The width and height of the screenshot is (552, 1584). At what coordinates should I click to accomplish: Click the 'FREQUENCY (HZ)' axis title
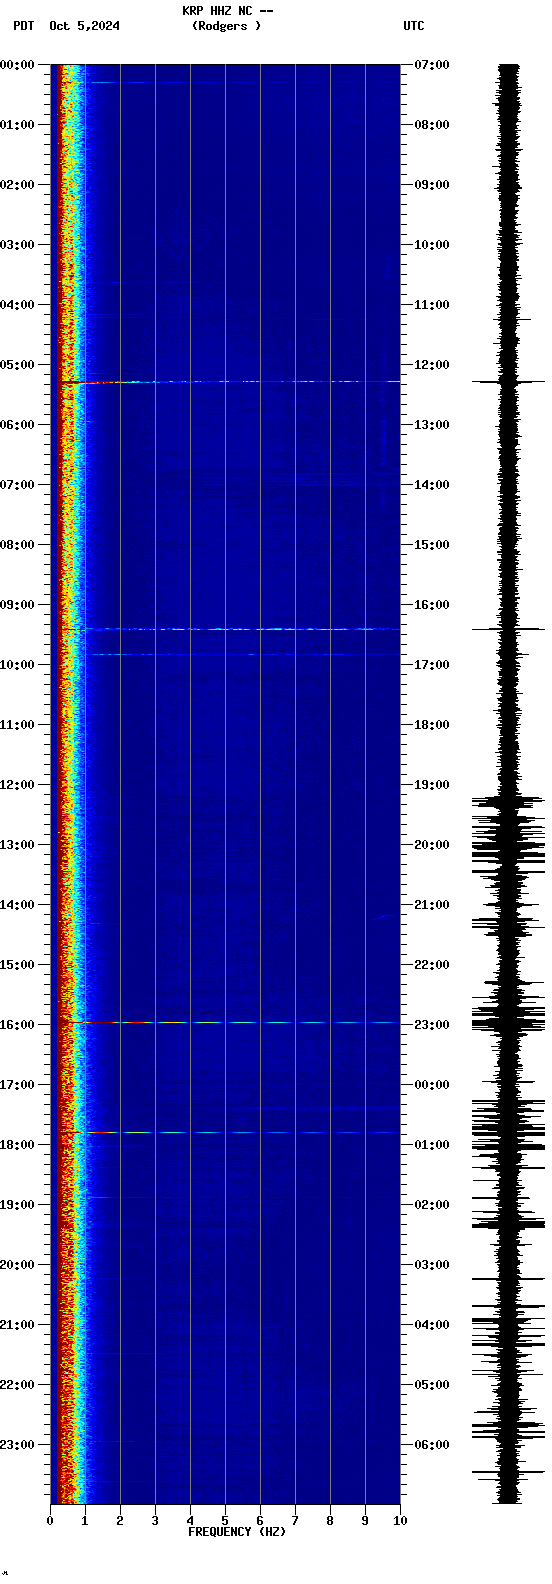coord(237,1532)
